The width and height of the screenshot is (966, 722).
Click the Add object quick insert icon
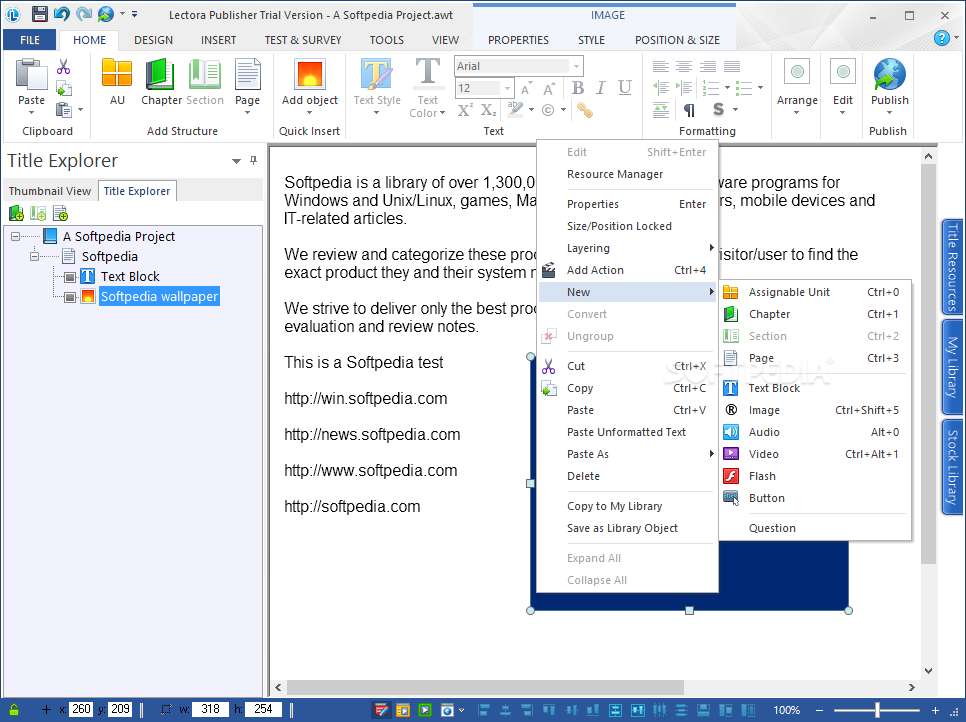[310, 74]
